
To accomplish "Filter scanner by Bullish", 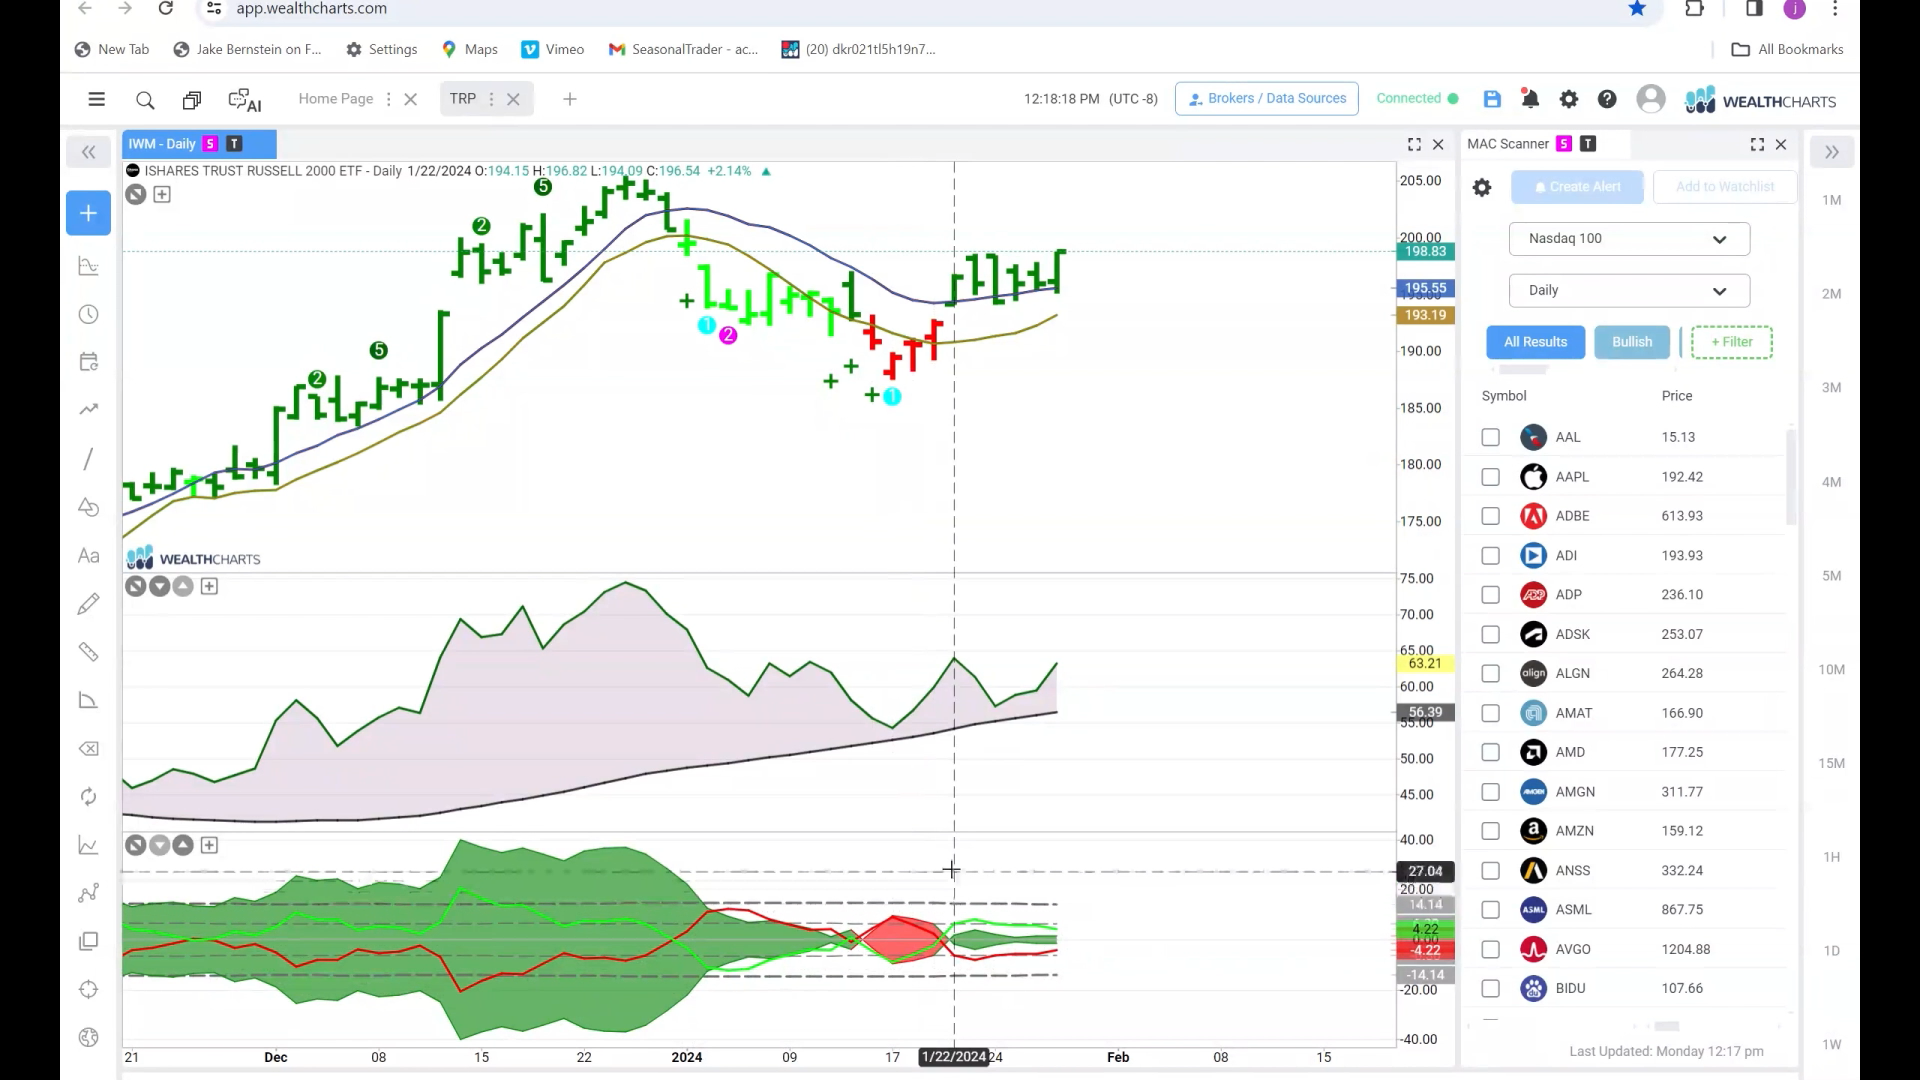I will click(x=1632, y=342).
